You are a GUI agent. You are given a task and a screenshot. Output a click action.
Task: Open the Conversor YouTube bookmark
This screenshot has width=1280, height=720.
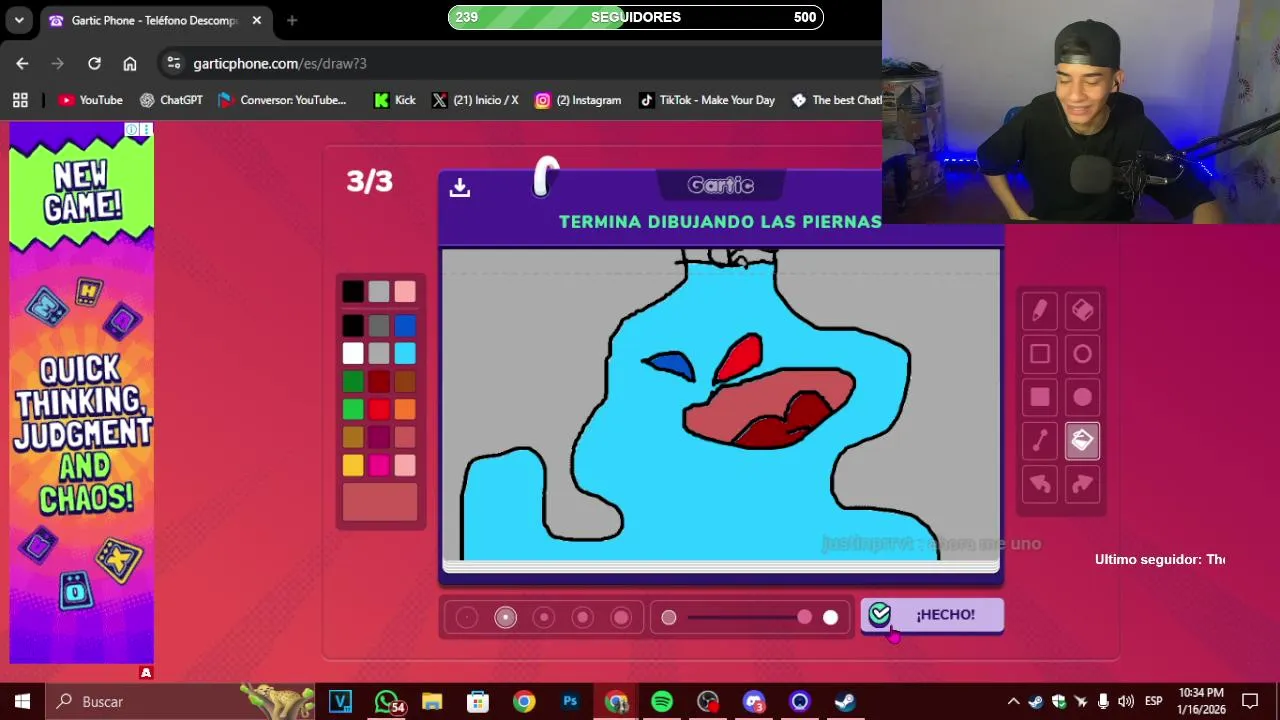(282, 100)
